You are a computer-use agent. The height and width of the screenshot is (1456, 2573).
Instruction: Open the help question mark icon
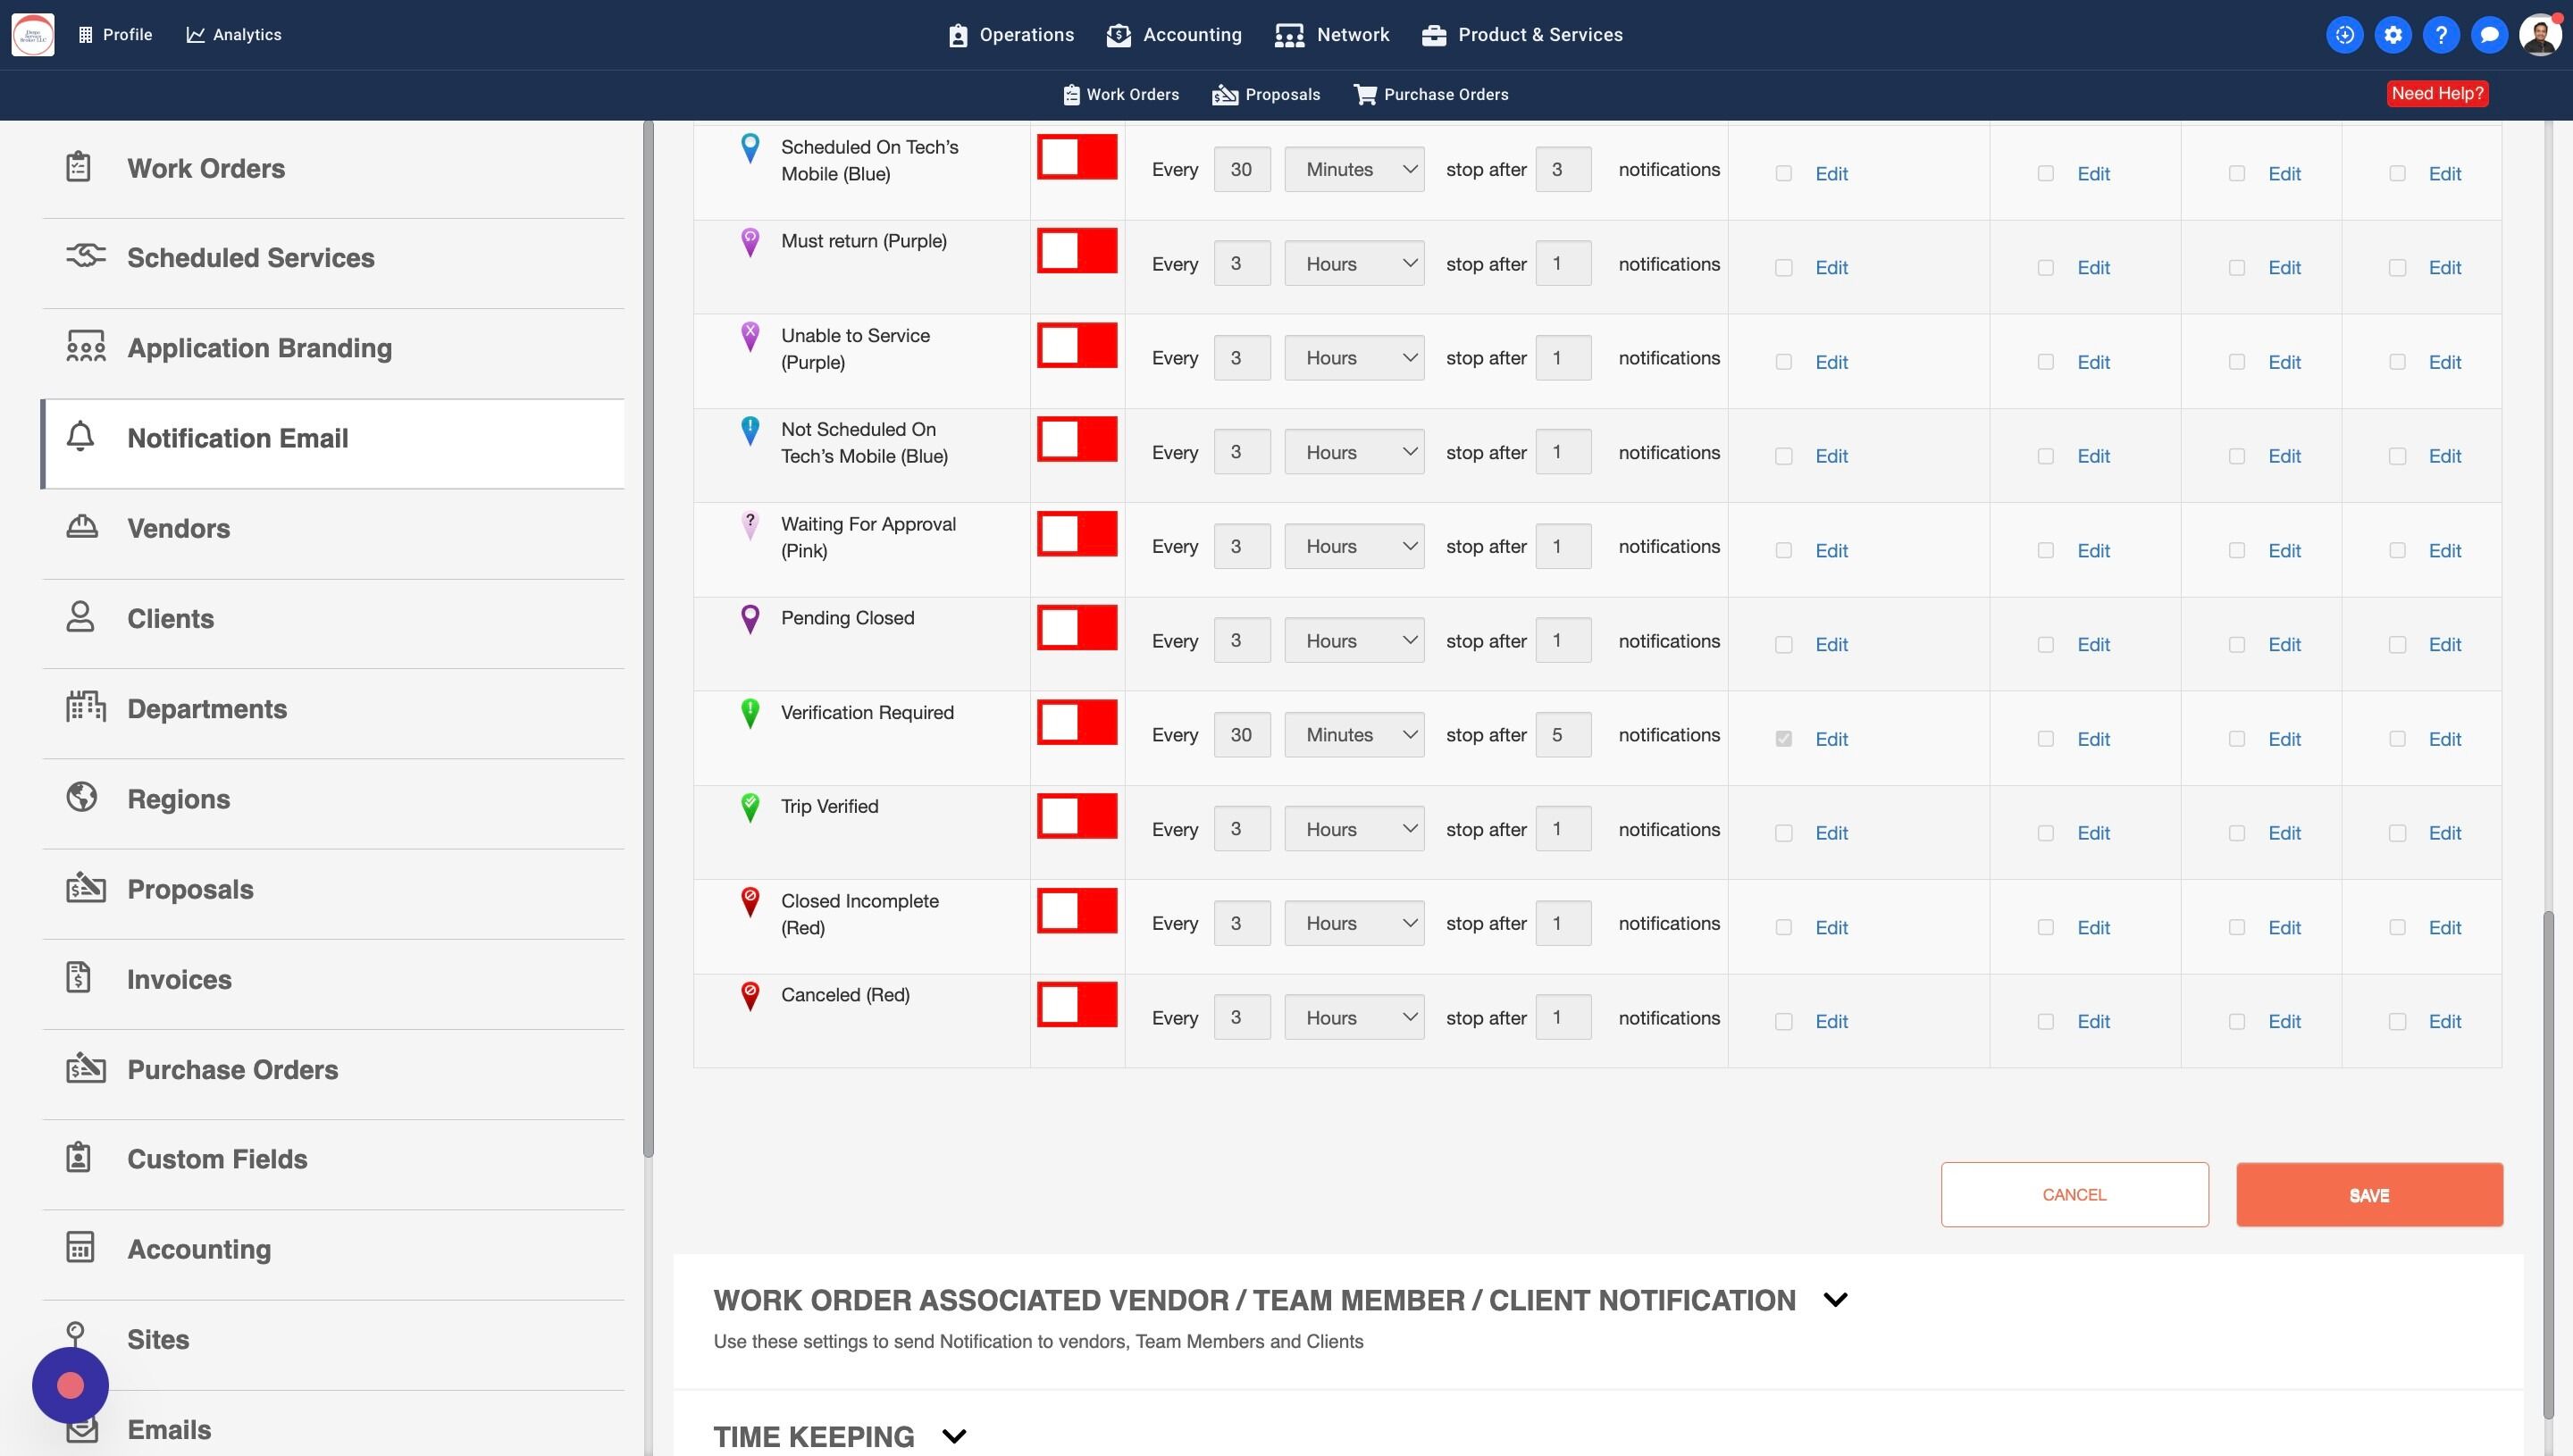[2441, 35]
